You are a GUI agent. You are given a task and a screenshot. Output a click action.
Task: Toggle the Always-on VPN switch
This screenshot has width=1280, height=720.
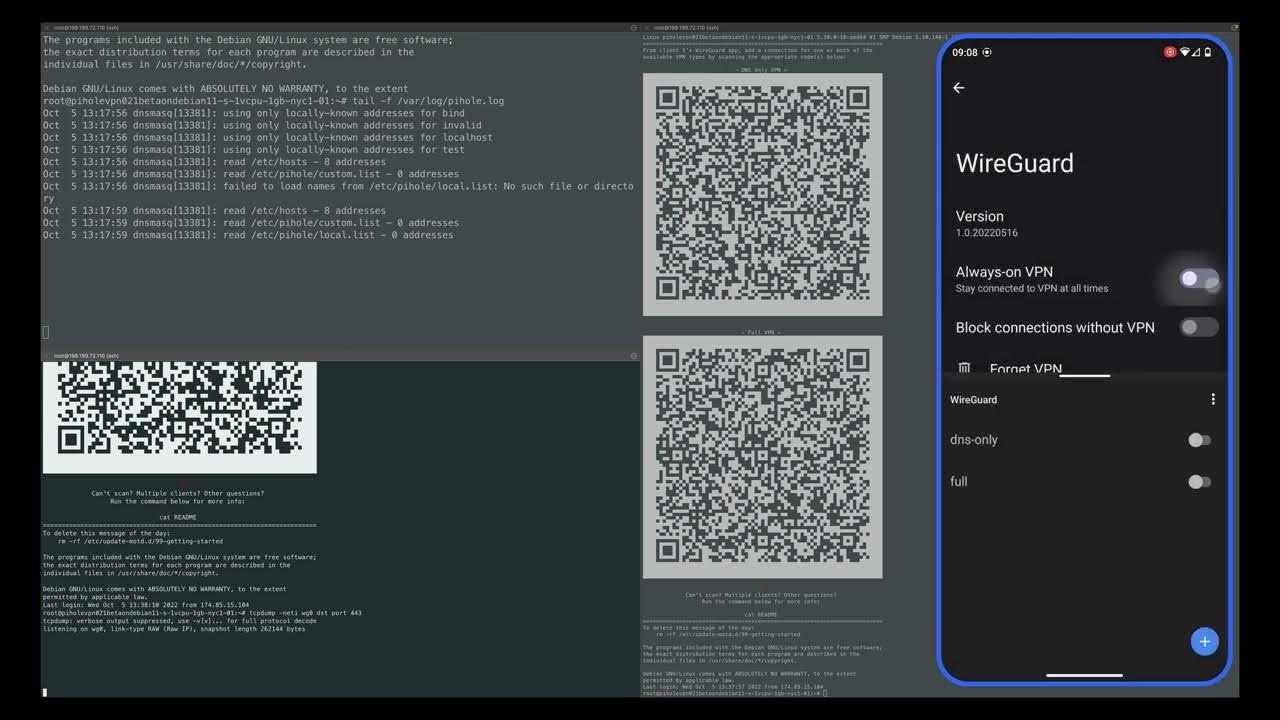pyautogui.click(x=1198, y=279)
